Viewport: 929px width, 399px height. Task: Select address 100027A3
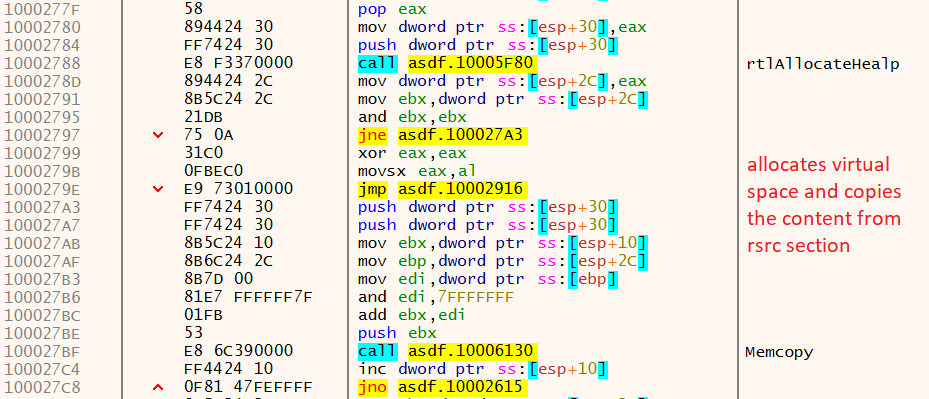click(x=42, y=207)
